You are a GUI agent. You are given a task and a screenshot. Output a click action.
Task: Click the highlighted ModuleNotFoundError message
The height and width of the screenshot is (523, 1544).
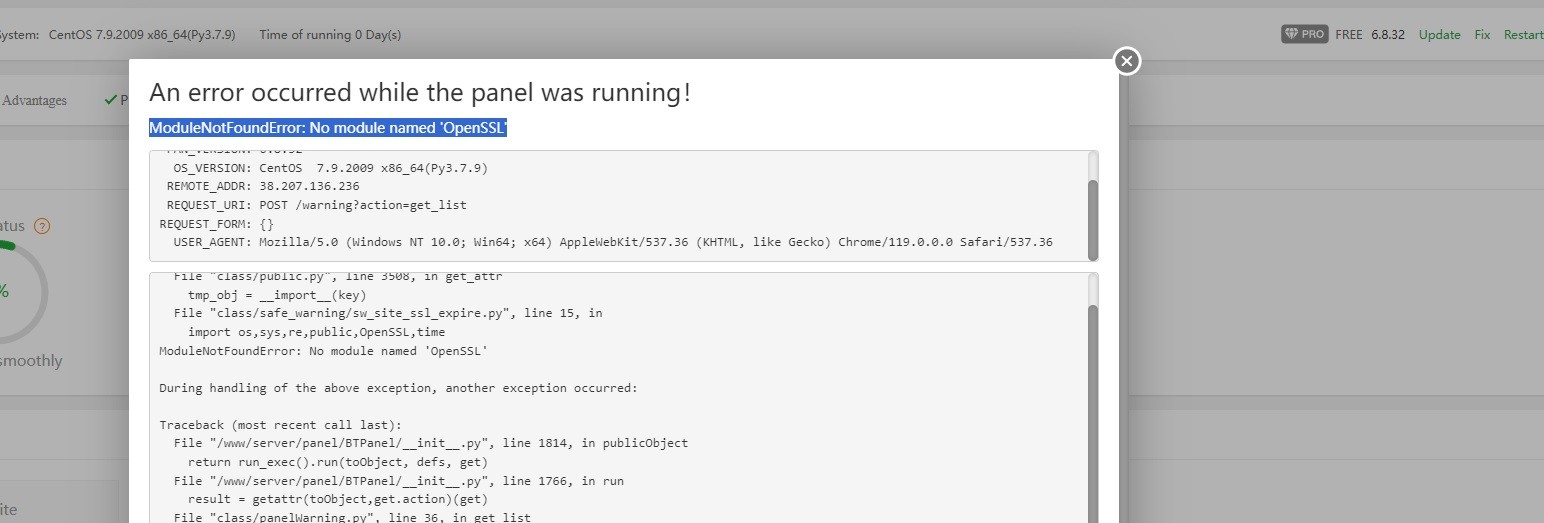pyautogui.click(x=328, y=128)
